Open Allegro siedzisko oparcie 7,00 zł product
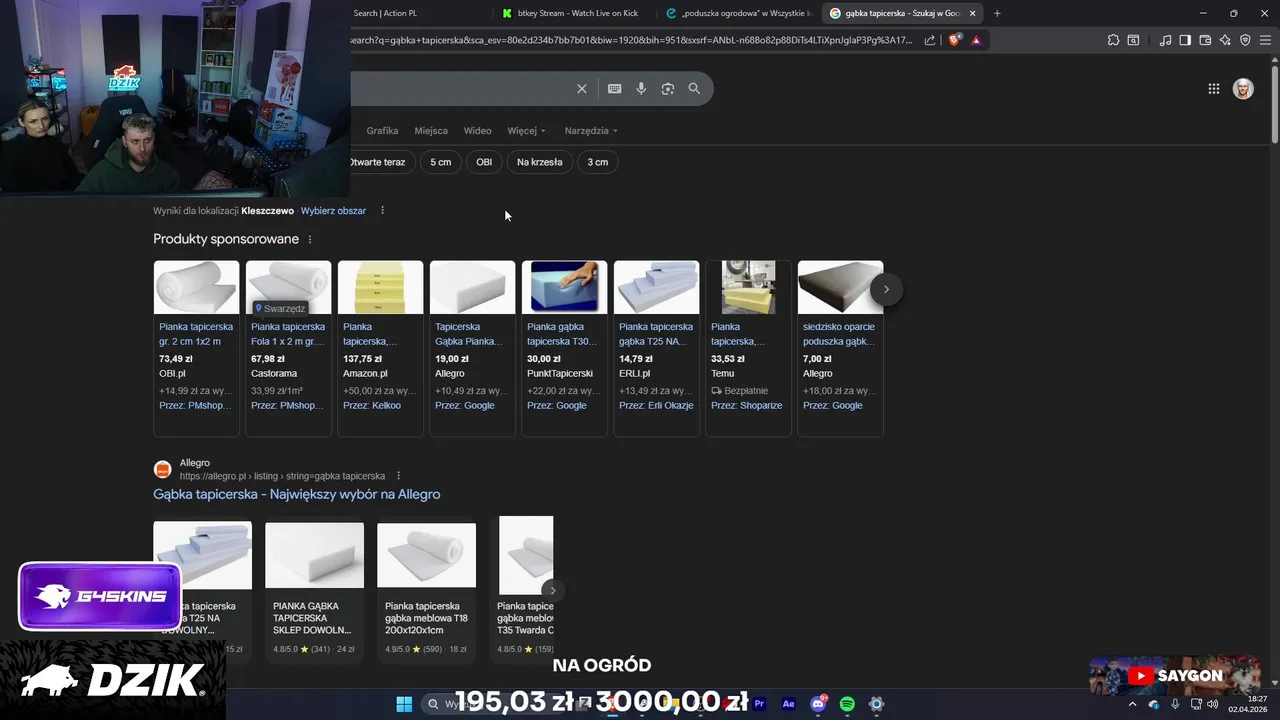Screen dimensions: 1280x720 [x=840, y=348]
